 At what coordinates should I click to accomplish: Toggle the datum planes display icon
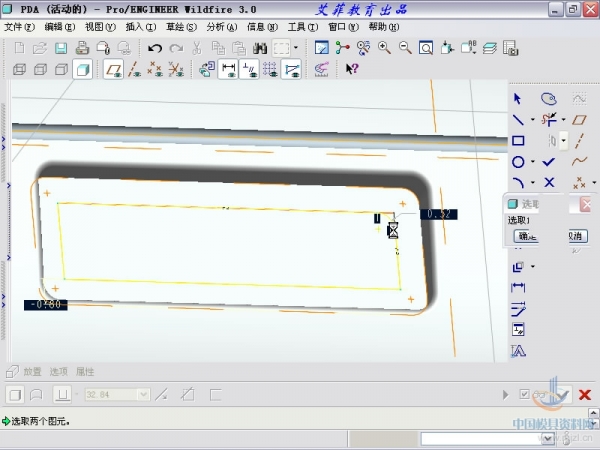click(x=114, y=69)
